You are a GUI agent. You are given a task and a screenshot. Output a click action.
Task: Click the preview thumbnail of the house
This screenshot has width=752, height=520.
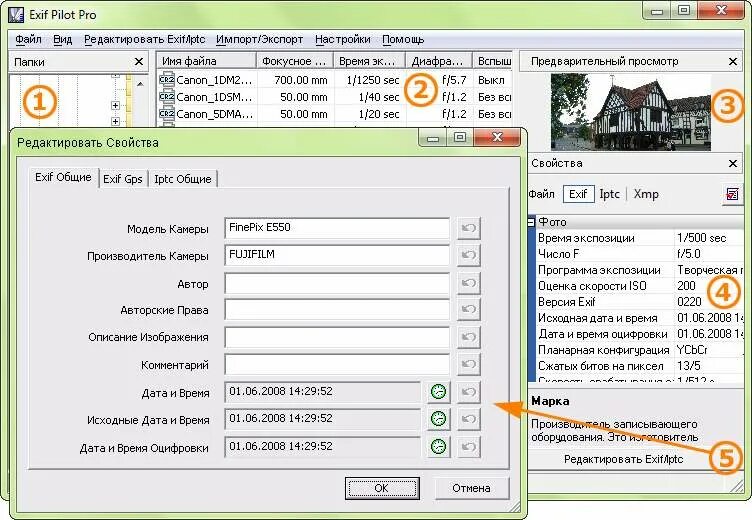coord(631,112)
